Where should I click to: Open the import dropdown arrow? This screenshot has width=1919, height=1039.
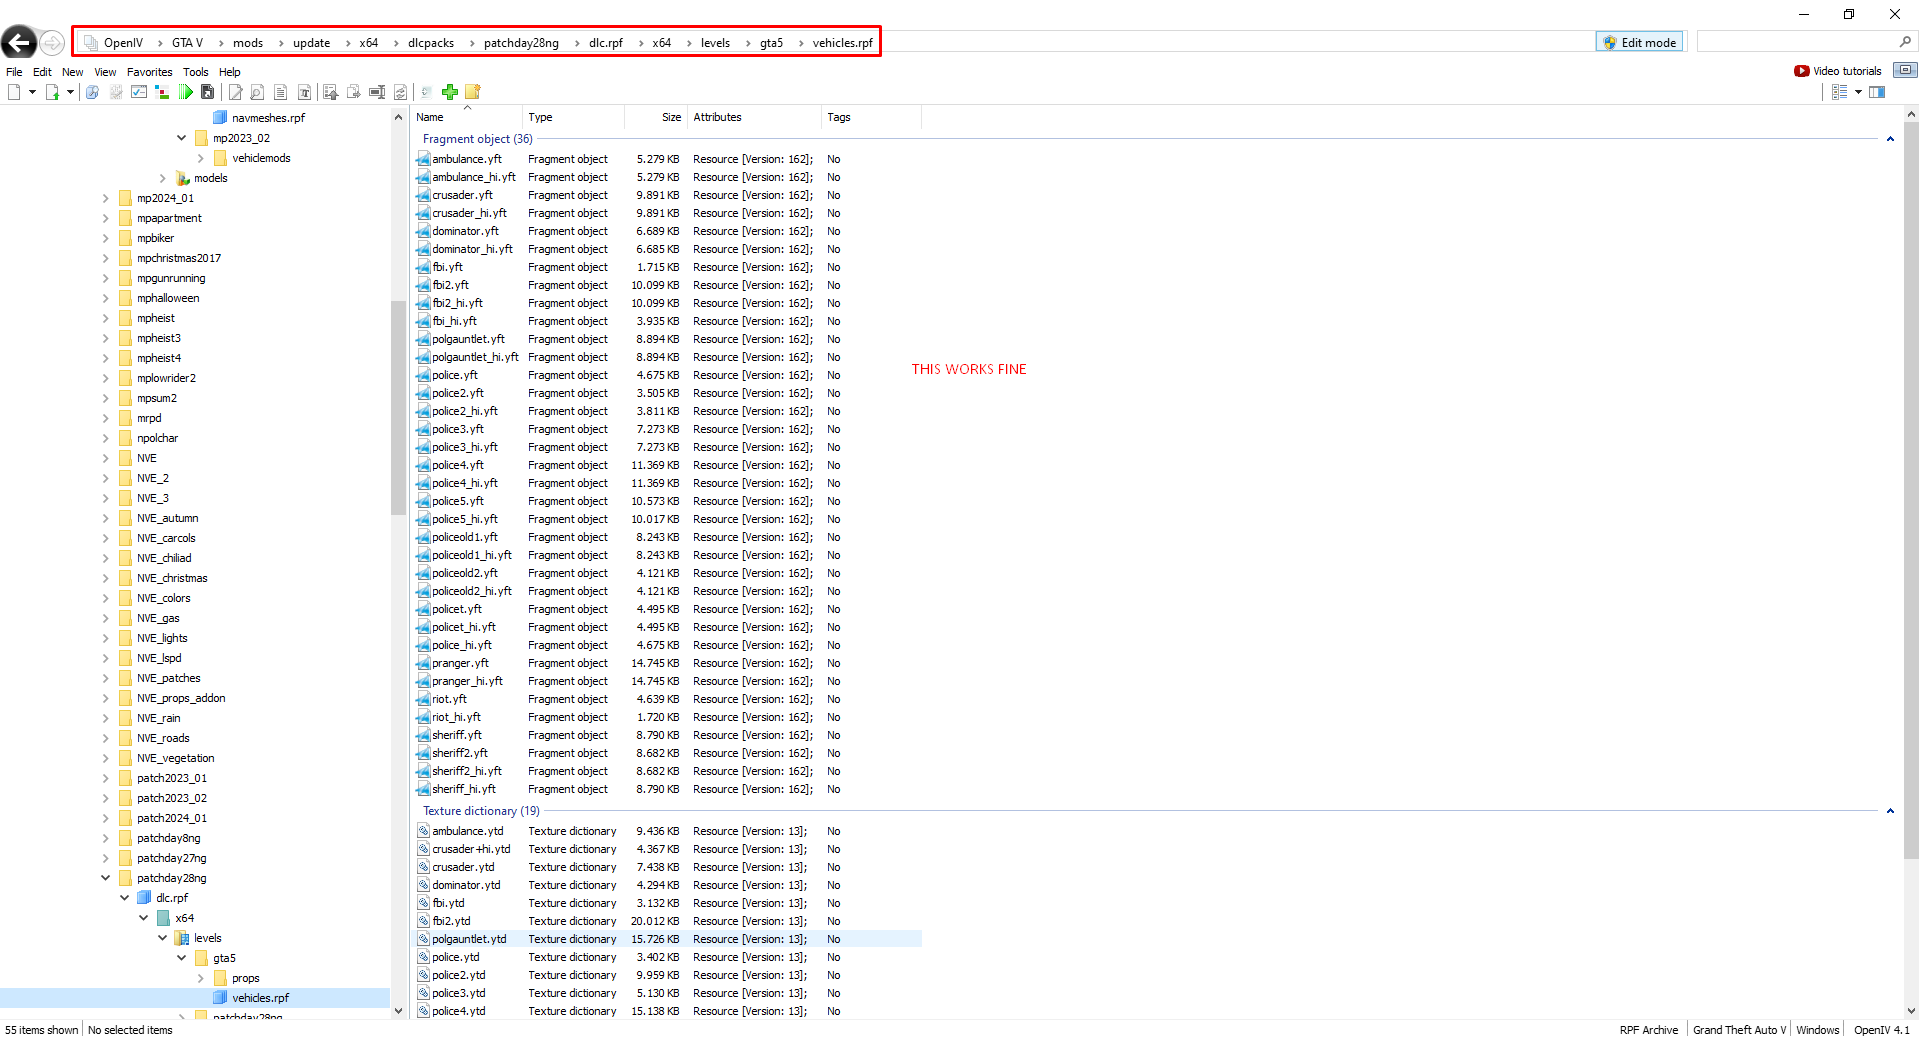(70, 92)
